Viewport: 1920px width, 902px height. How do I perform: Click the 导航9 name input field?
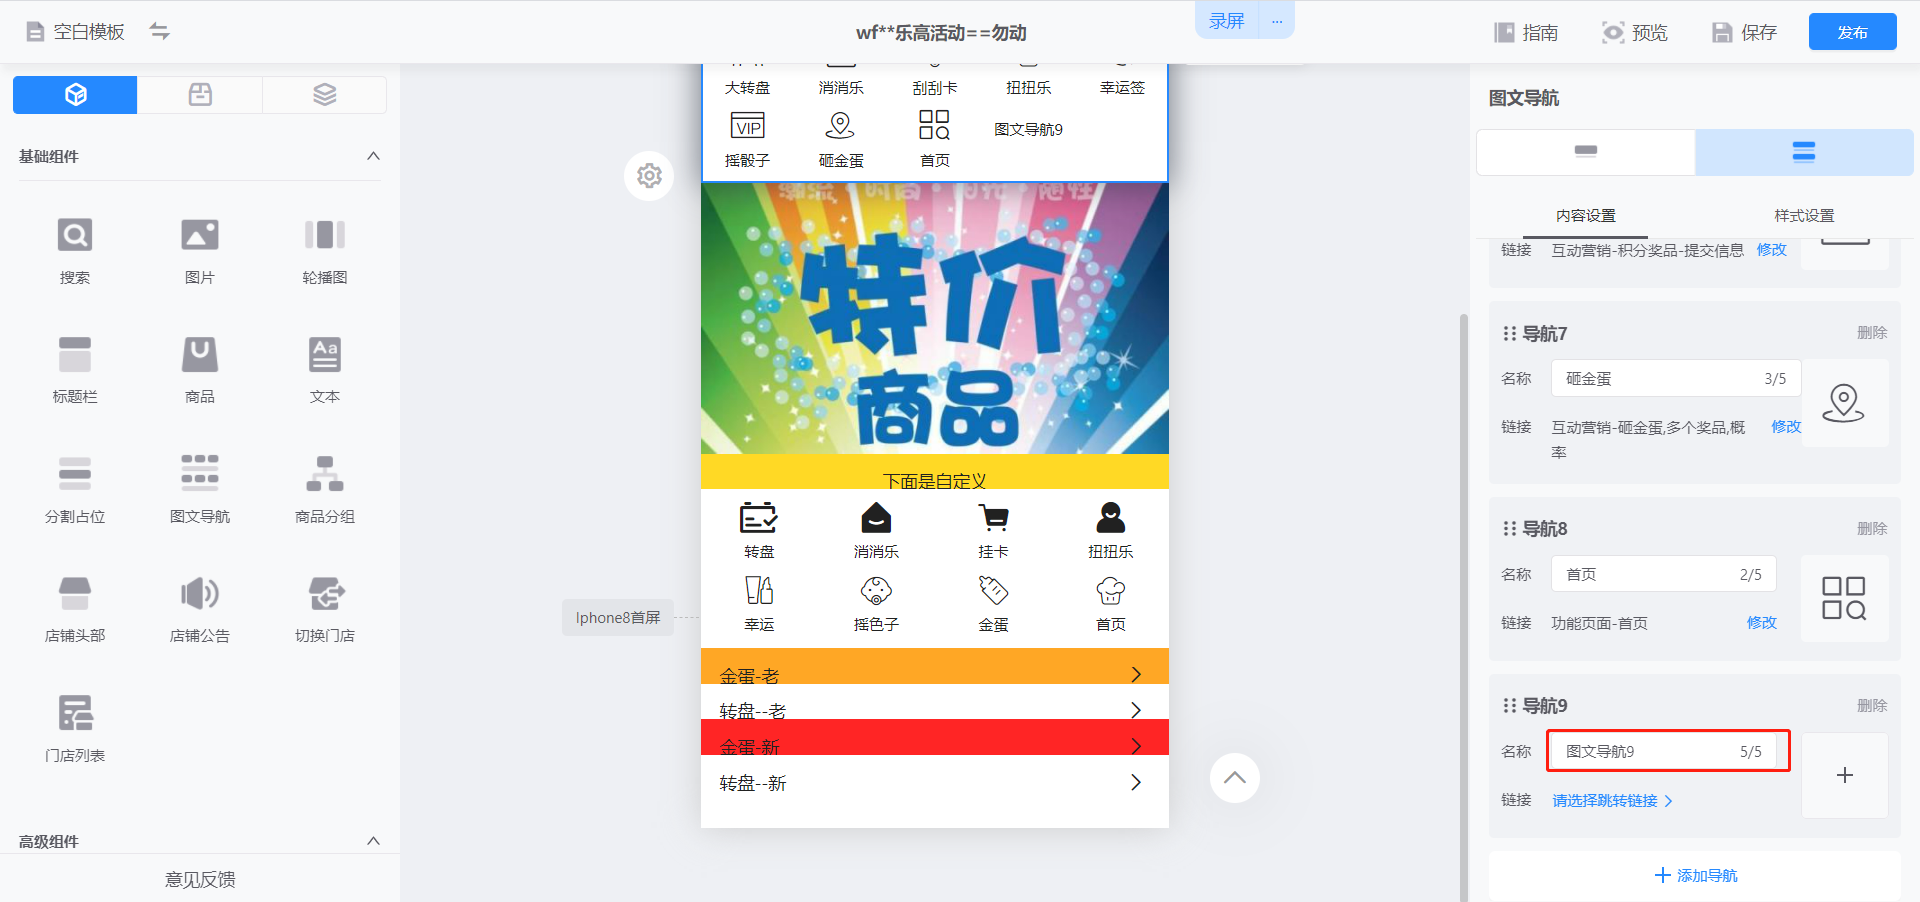[x=1650, y=752]
